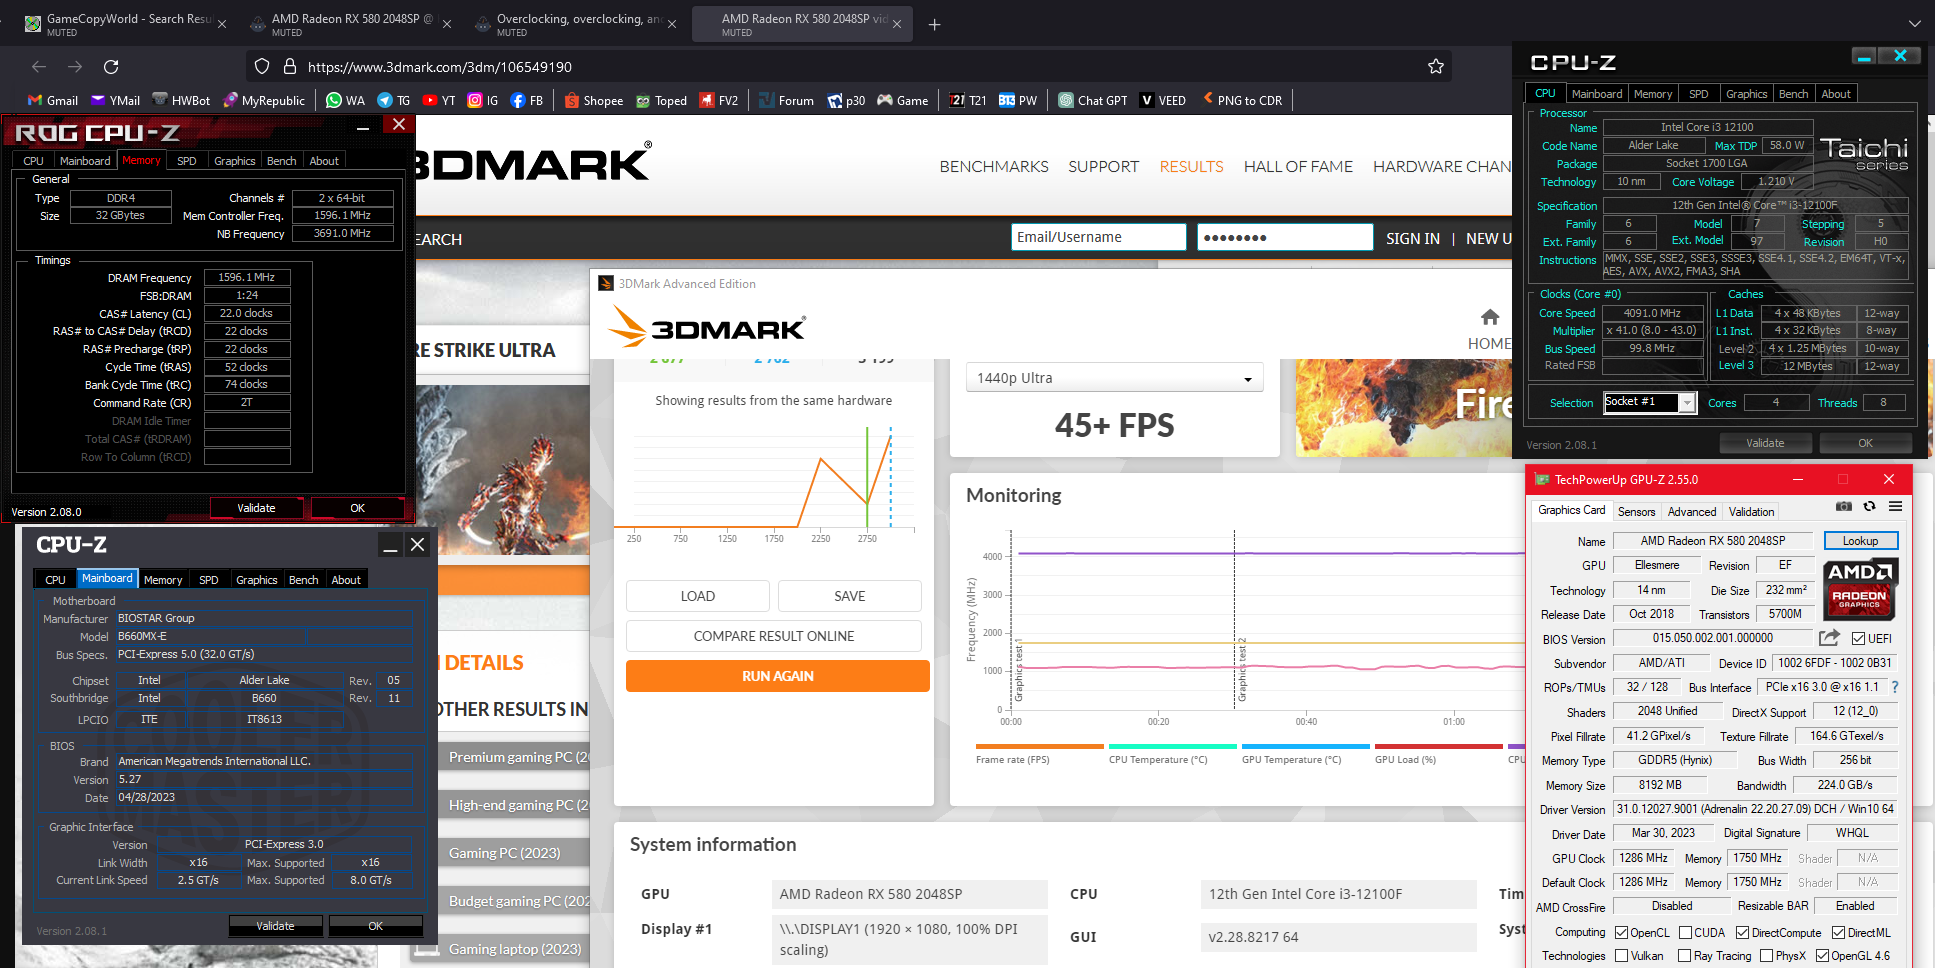This screenshot has width=1935, height=968.
Task: Open the MyRepublic bookmark
Action: (x=264, y=100)
